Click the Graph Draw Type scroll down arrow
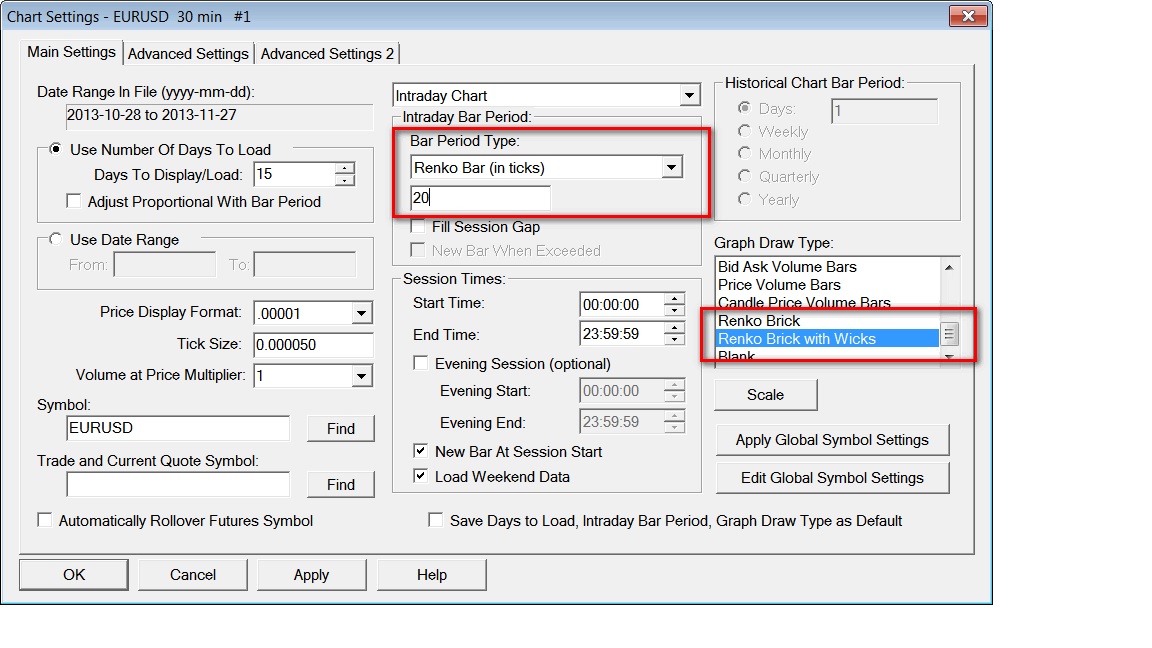 tap(948, 356)
